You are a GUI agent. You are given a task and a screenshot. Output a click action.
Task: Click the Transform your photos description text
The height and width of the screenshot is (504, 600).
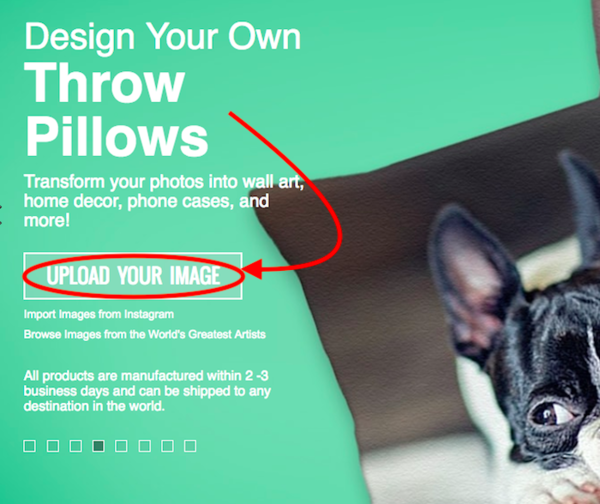(x=164, y=201)
